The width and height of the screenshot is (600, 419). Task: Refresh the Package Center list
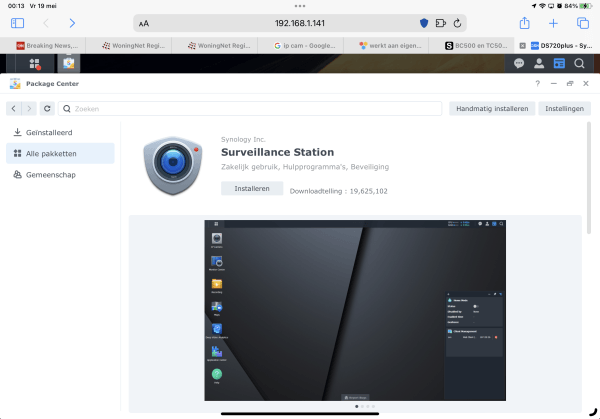[47, 109]
